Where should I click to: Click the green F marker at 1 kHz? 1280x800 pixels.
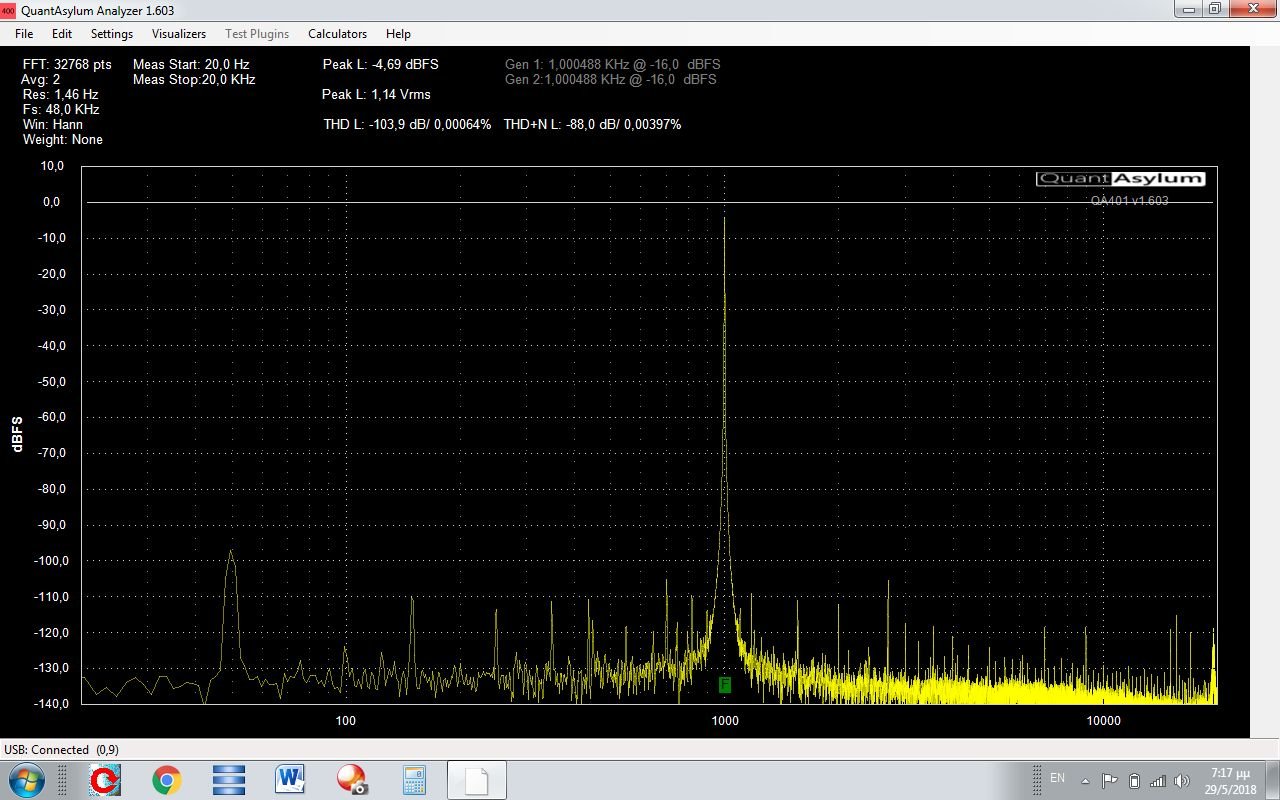[725, 685]
